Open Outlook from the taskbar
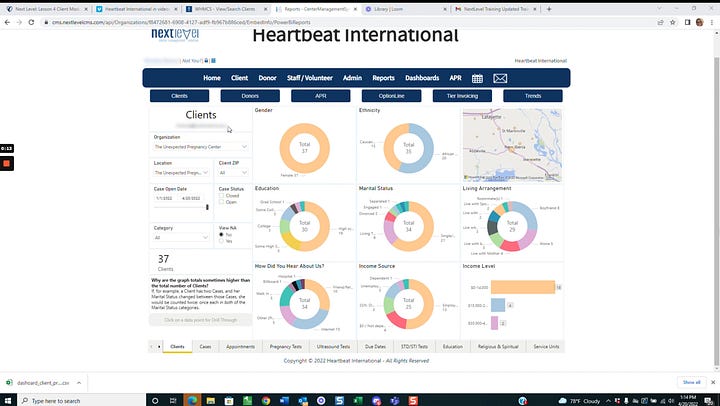Screen dimensions: 720x406 [x=303, y=400]
